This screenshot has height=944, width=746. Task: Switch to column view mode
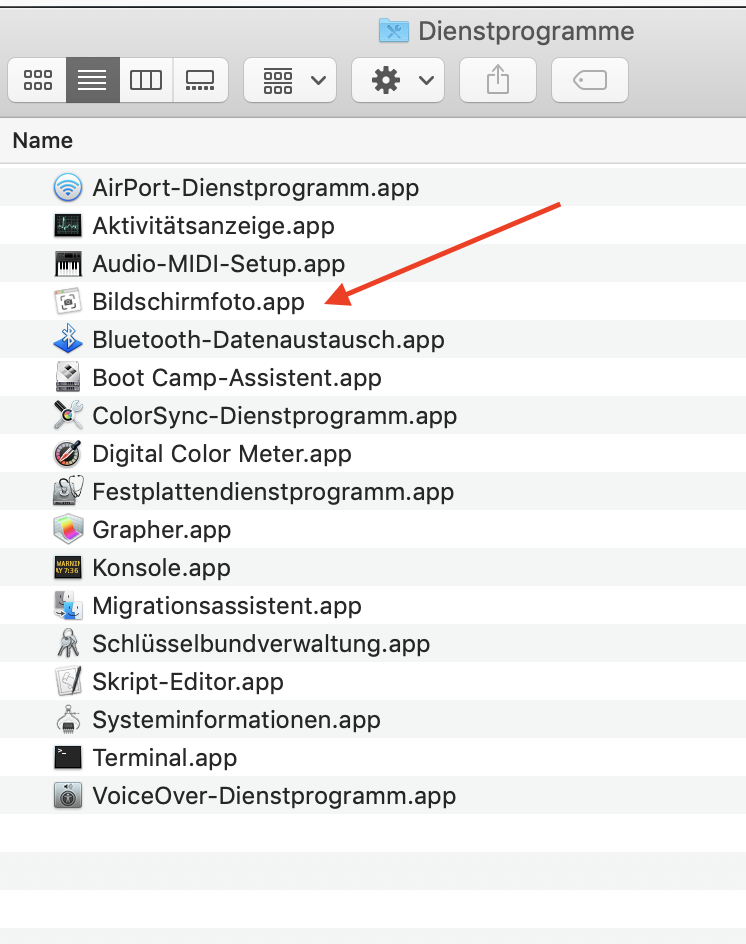(x=146, y=81)
